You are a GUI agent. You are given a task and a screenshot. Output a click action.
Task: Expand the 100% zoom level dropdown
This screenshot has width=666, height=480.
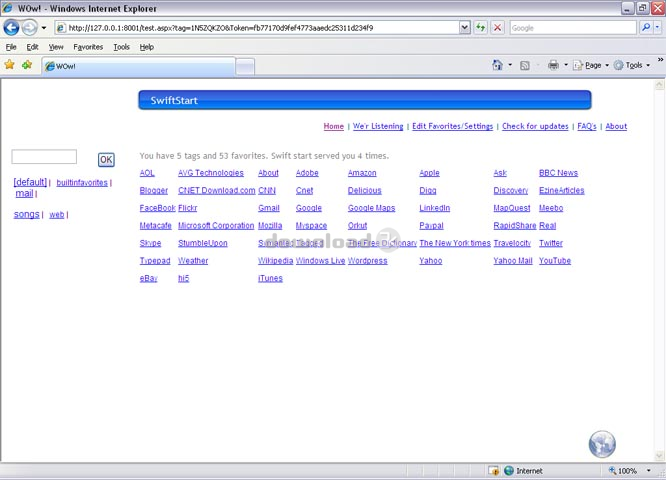648,471
